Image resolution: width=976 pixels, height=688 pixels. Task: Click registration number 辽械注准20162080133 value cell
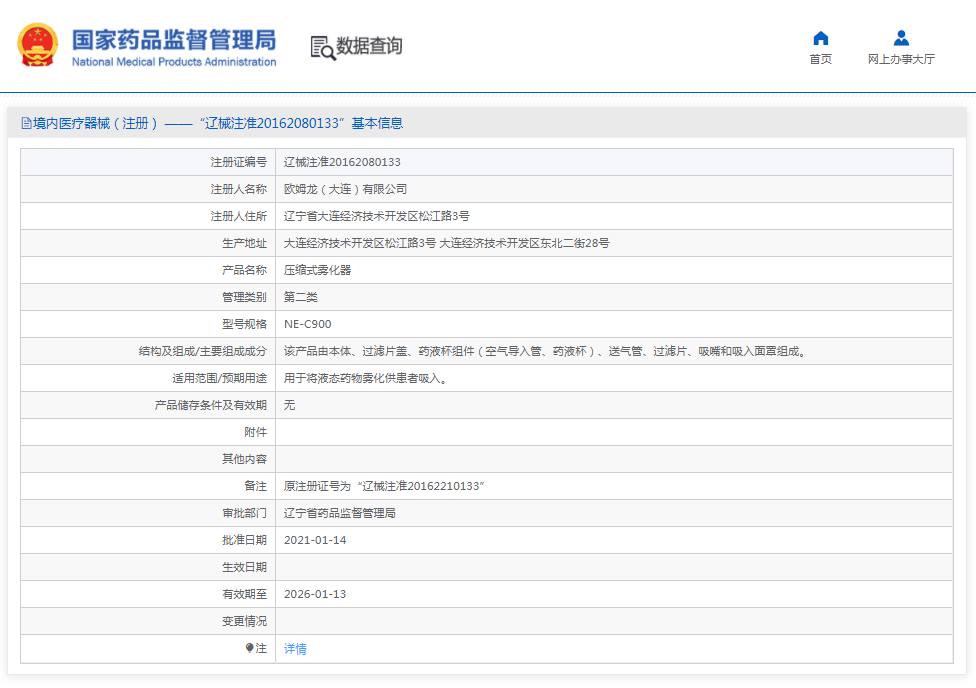tap(342, 162)
